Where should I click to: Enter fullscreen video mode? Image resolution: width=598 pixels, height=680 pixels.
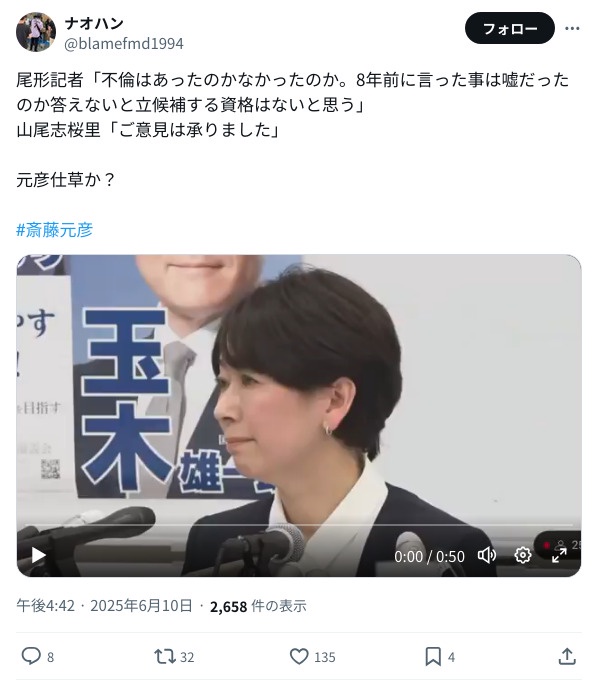559,556
